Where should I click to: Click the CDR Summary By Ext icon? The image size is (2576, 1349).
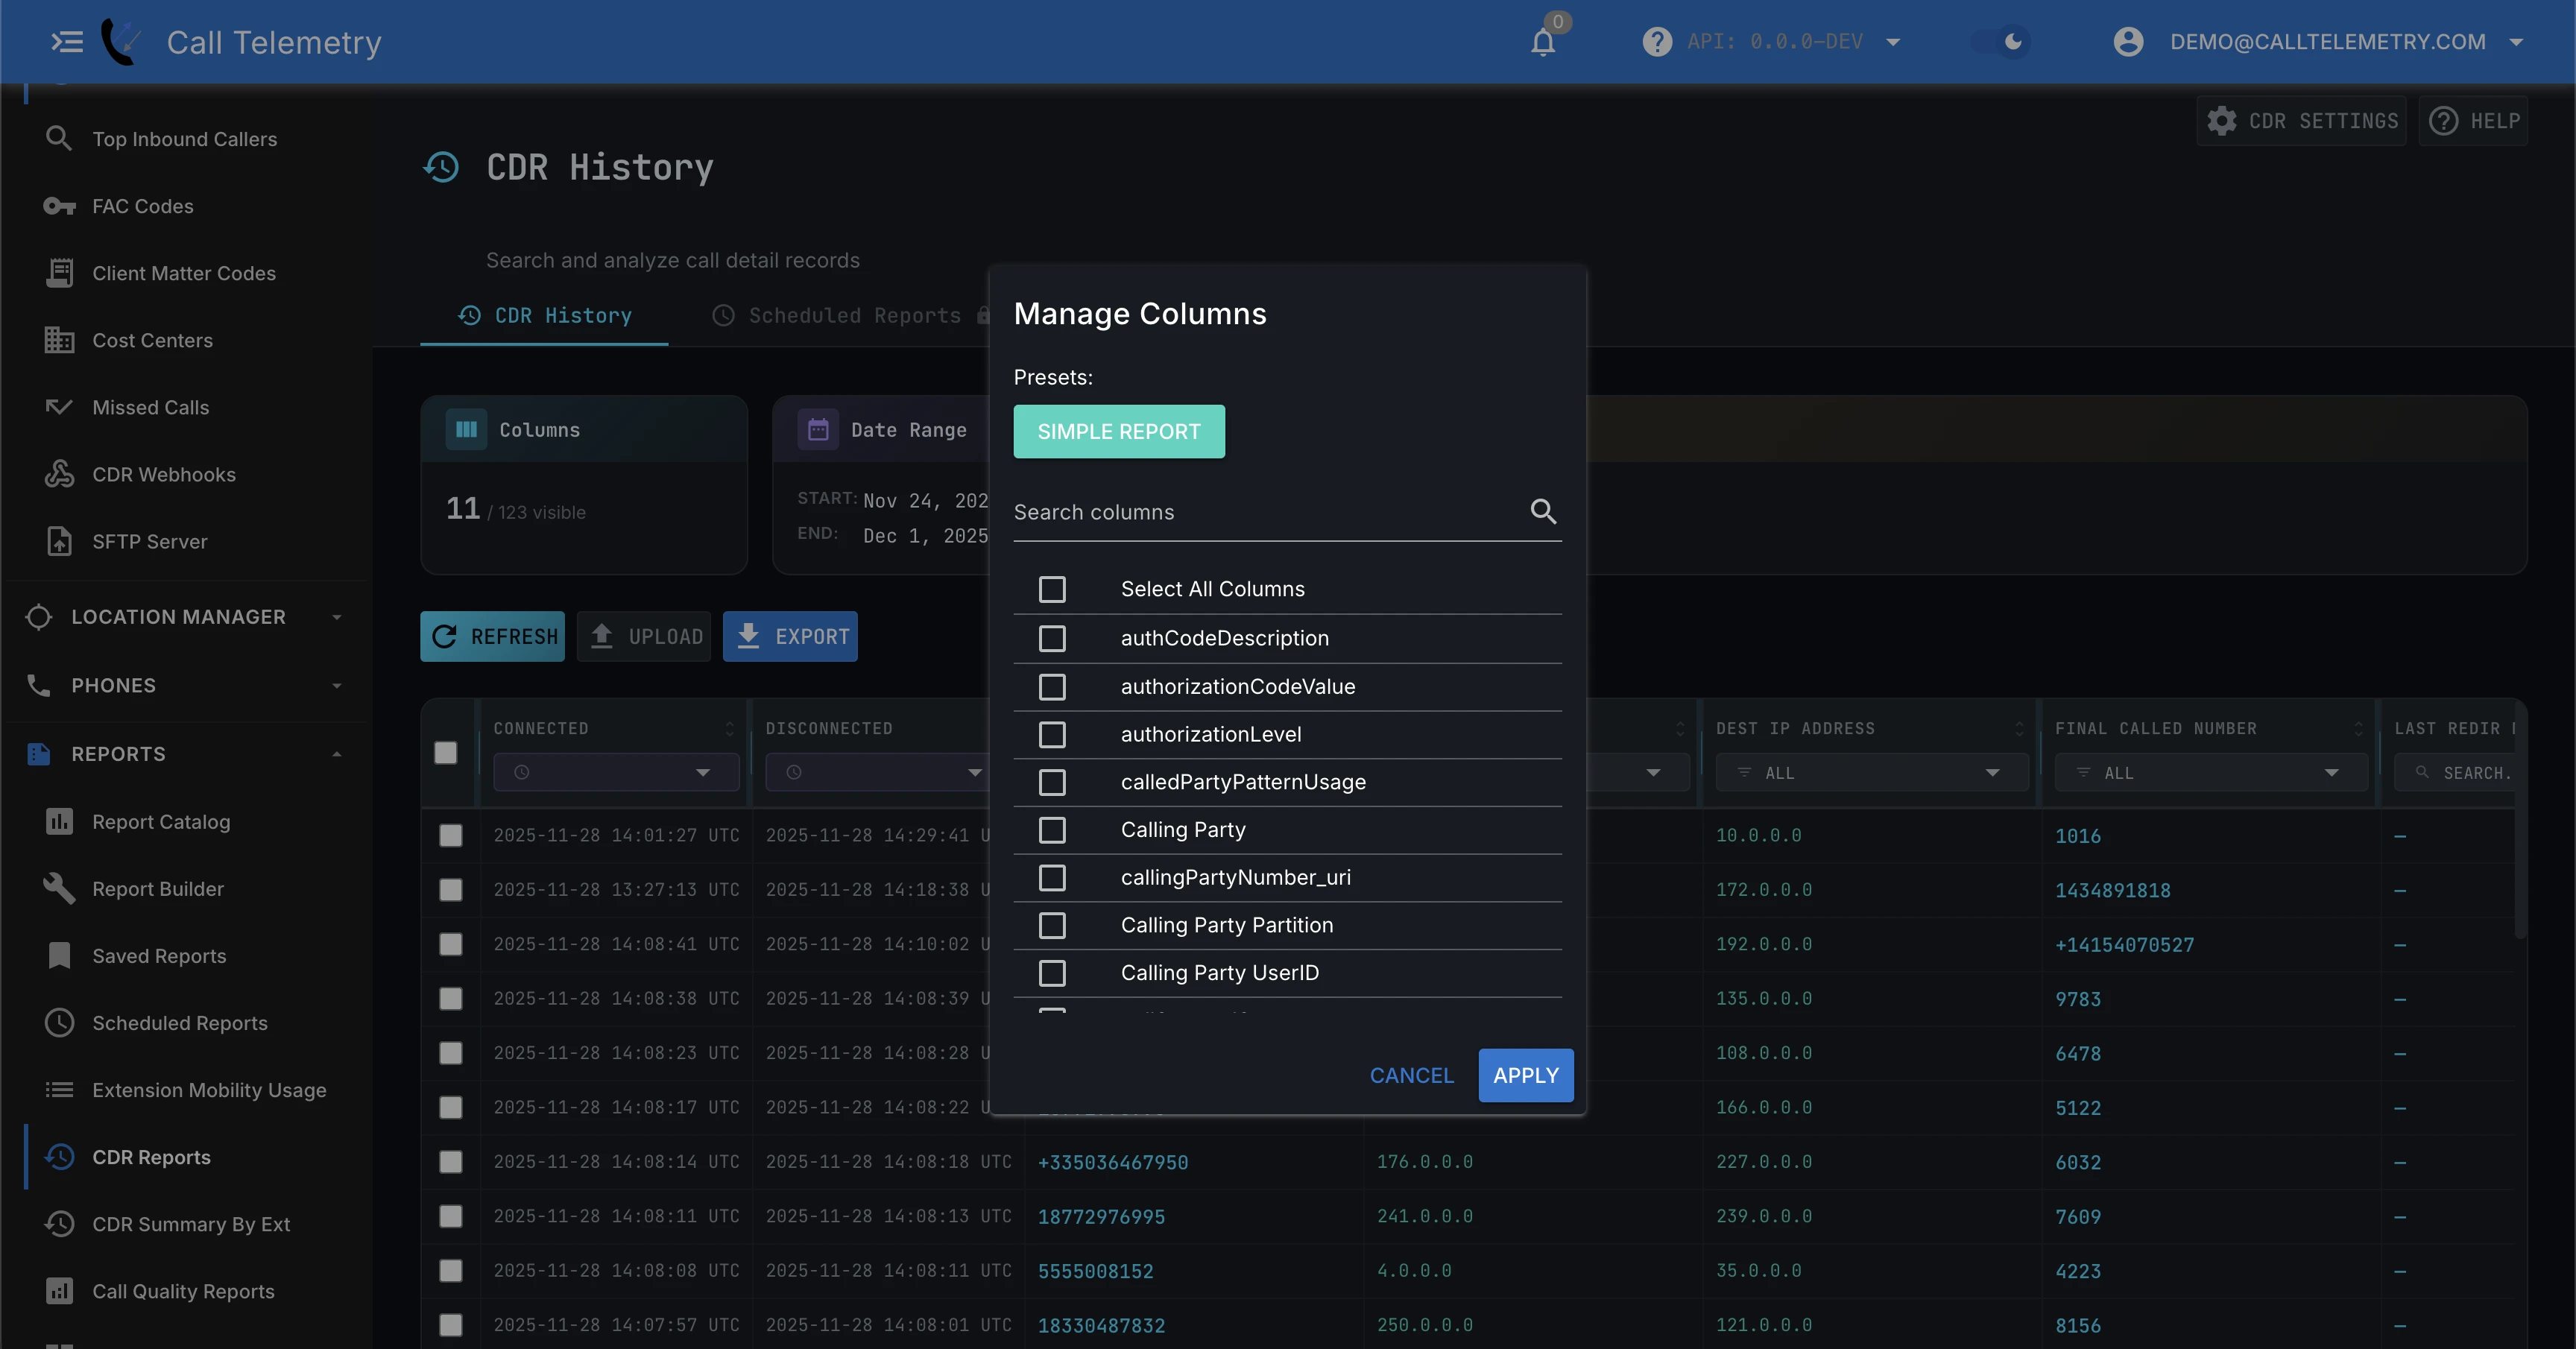pyautogui.click(x=59, y=1224)
